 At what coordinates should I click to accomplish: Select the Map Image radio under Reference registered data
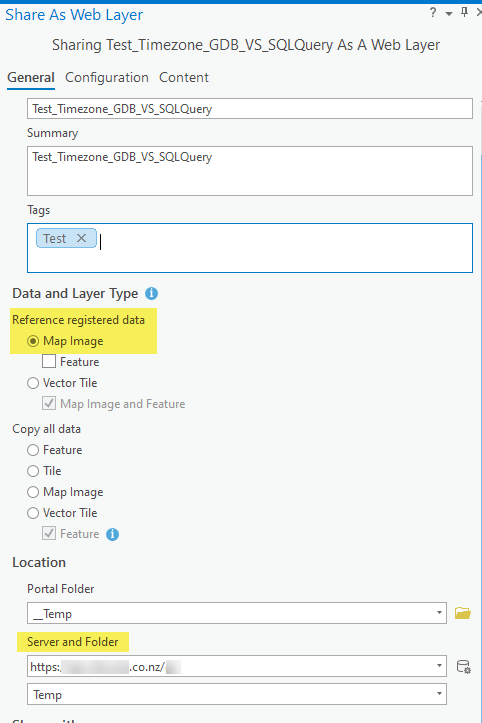tap(33, 341)
